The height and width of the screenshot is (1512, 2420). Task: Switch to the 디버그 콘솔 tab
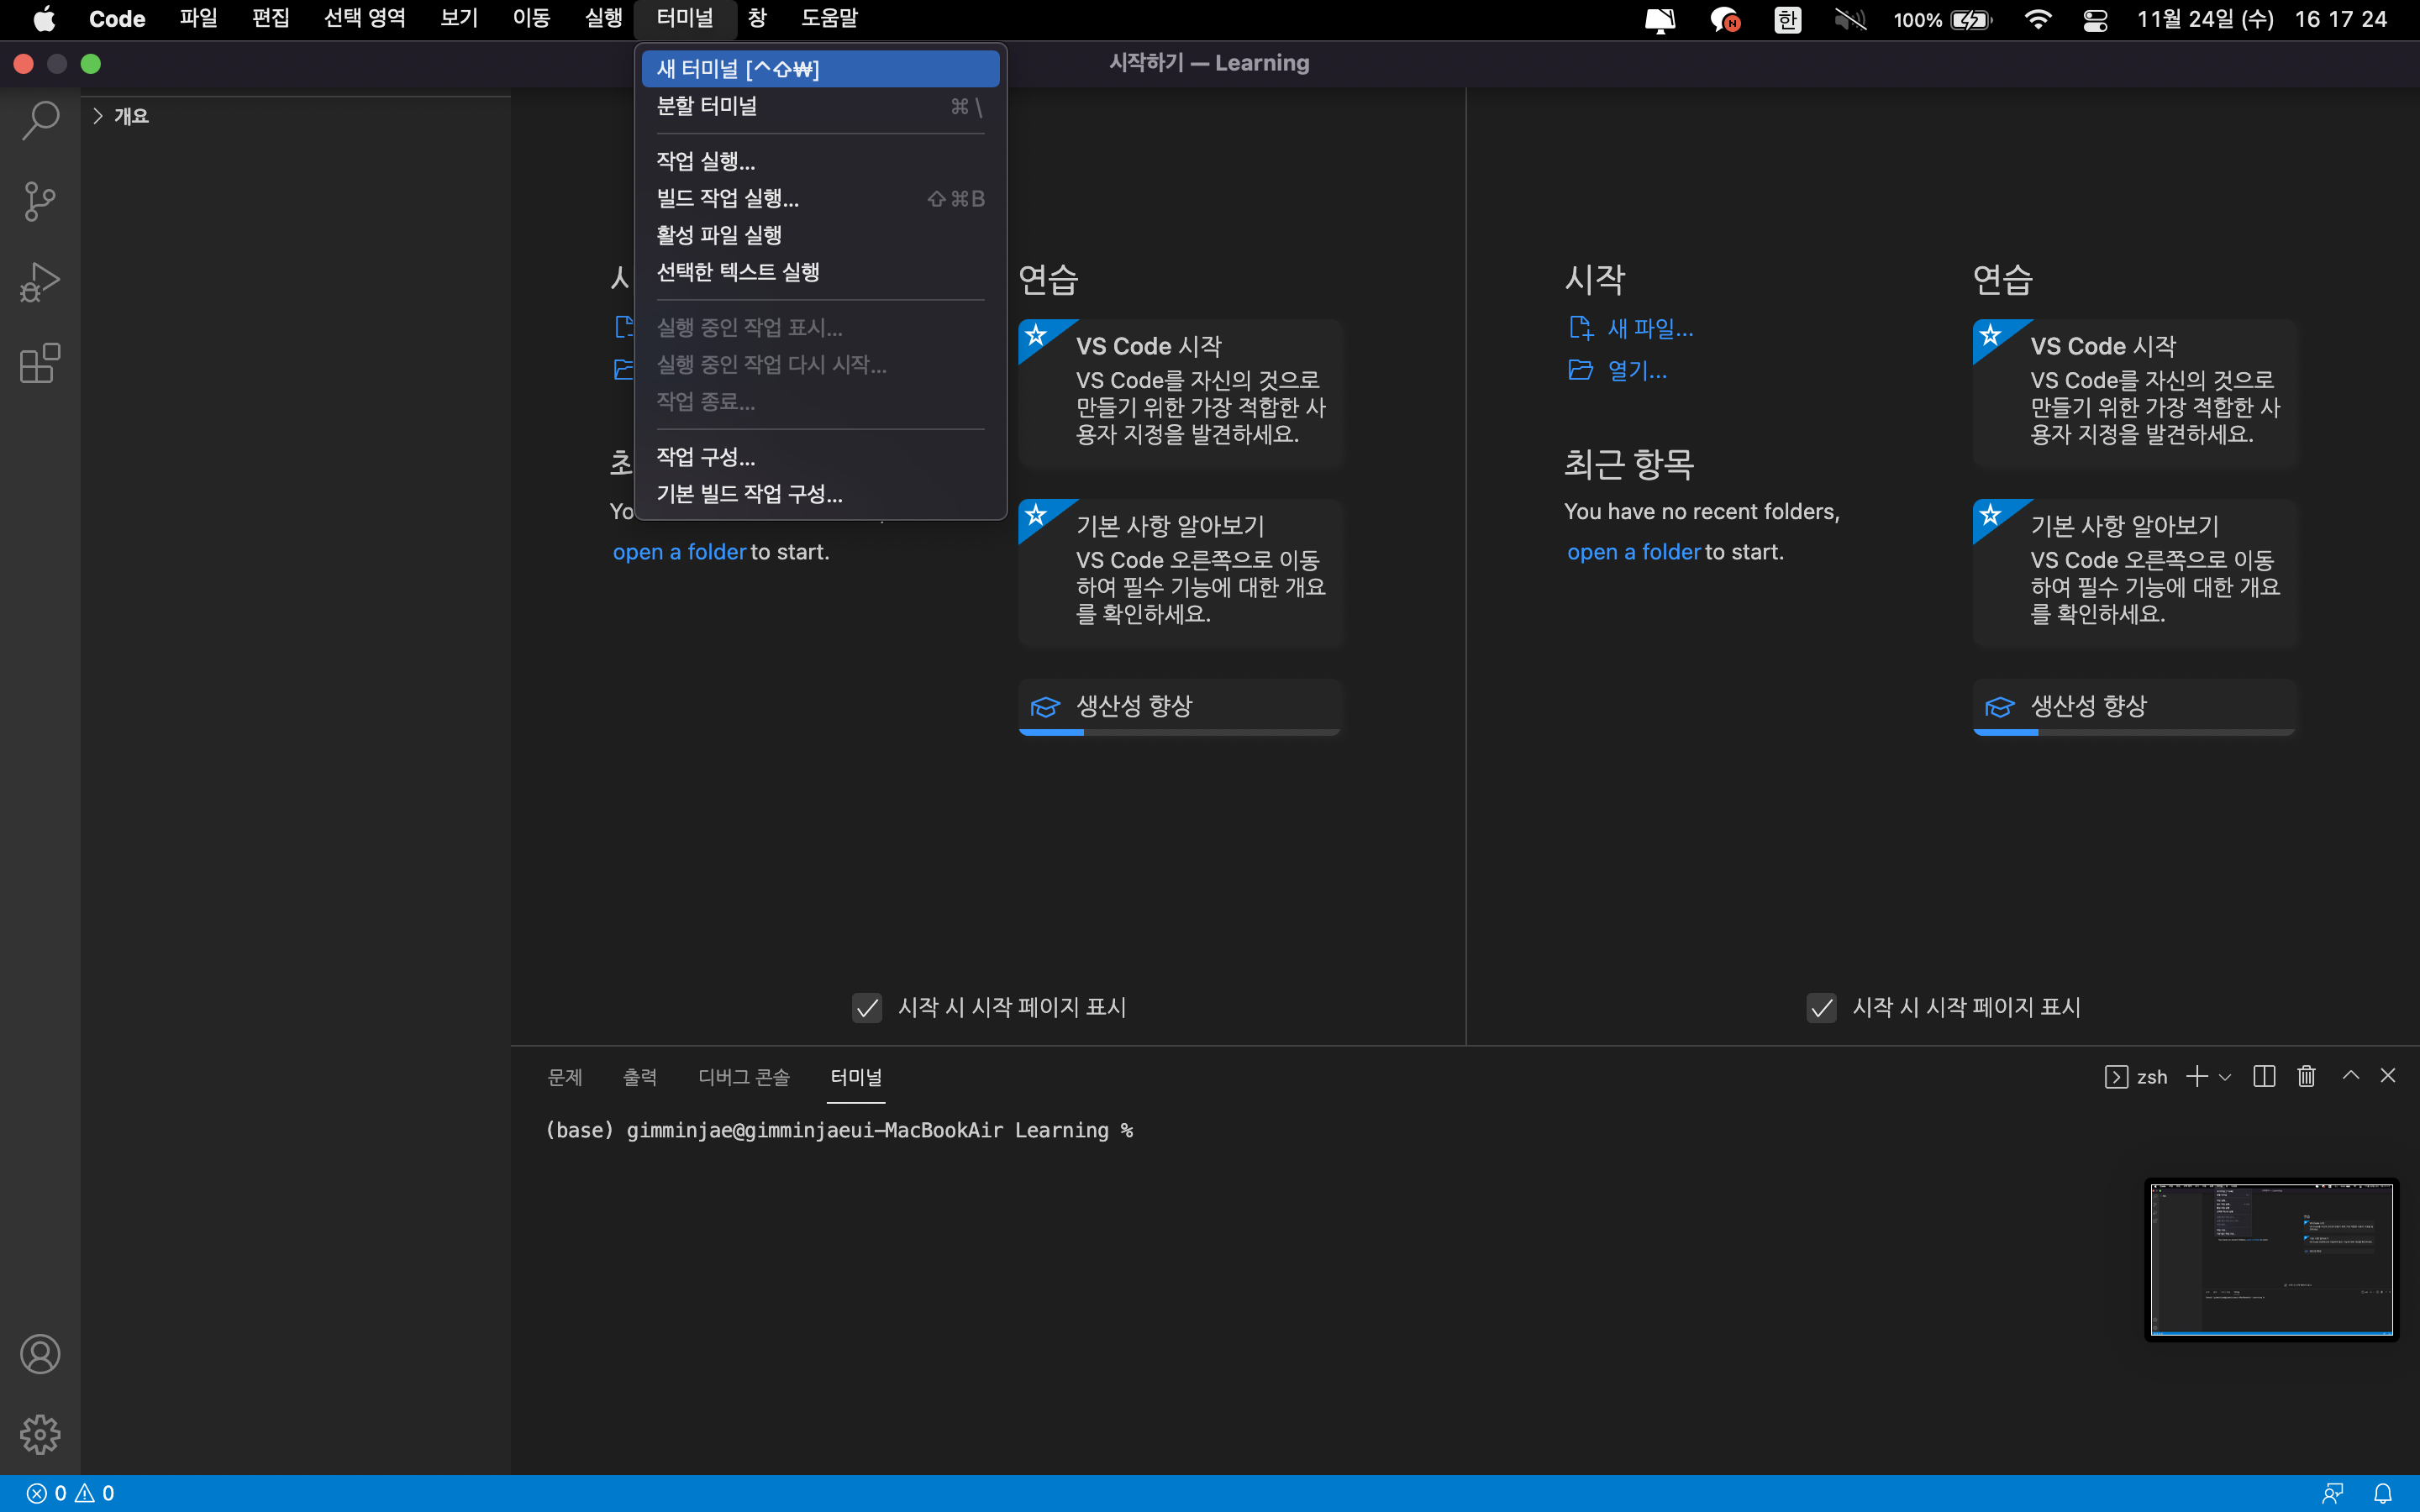coord(743,1077)
